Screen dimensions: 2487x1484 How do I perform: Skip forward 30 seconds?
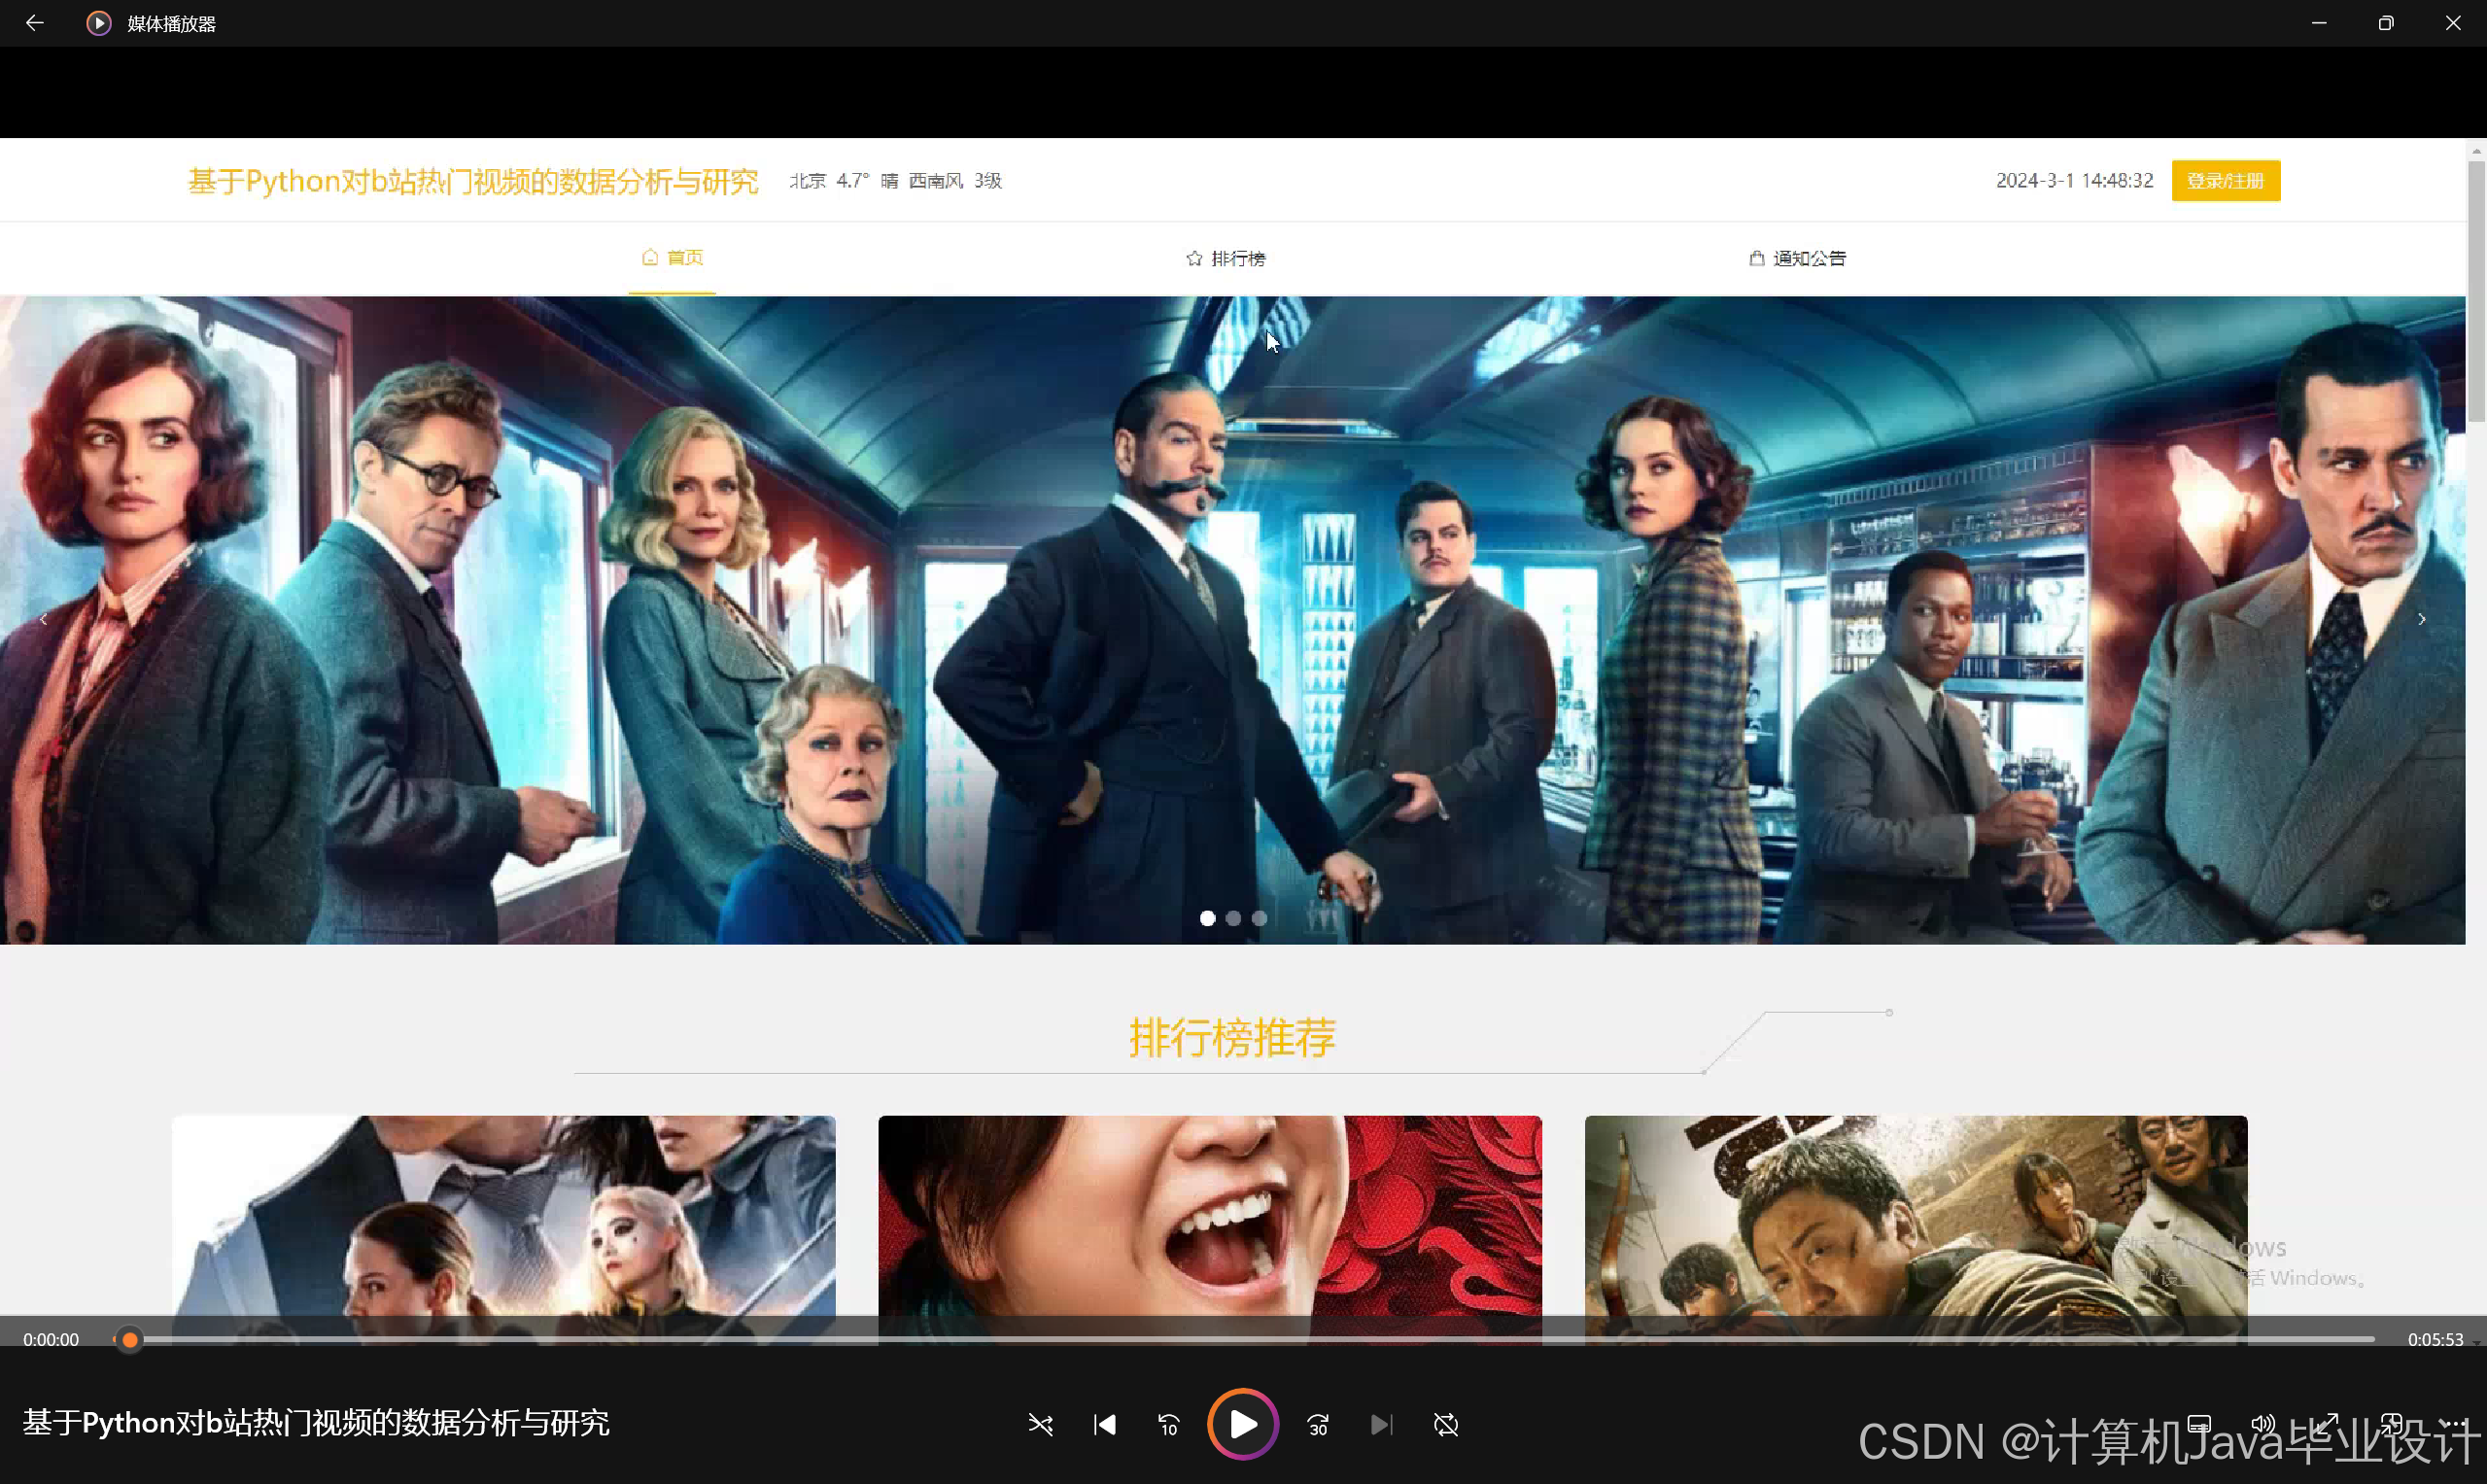click(1318, 1424)
